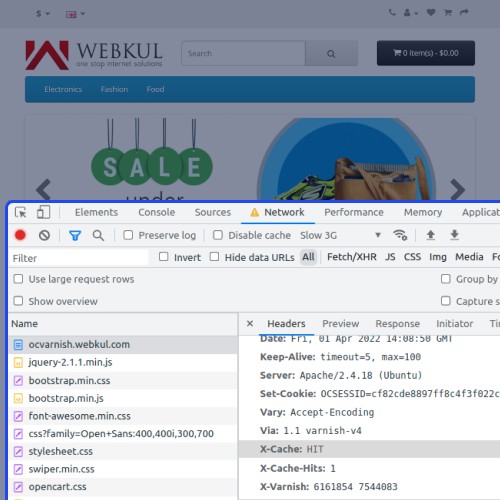Import a HAR file with the upload arrow

(430, 235)
